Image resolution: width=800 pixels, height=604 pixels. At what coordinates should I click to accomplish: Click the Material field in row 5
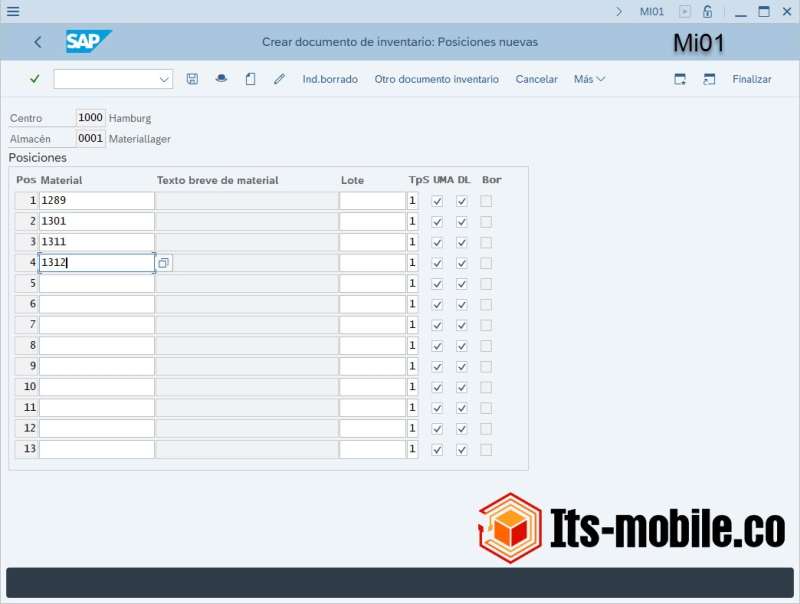(x=97, y=283)
